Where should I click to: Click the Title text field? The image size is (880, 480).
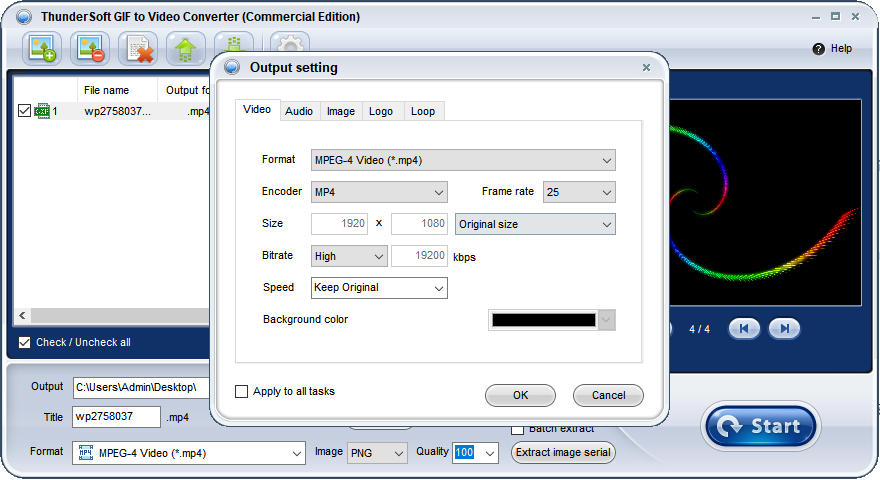[116, 417]
